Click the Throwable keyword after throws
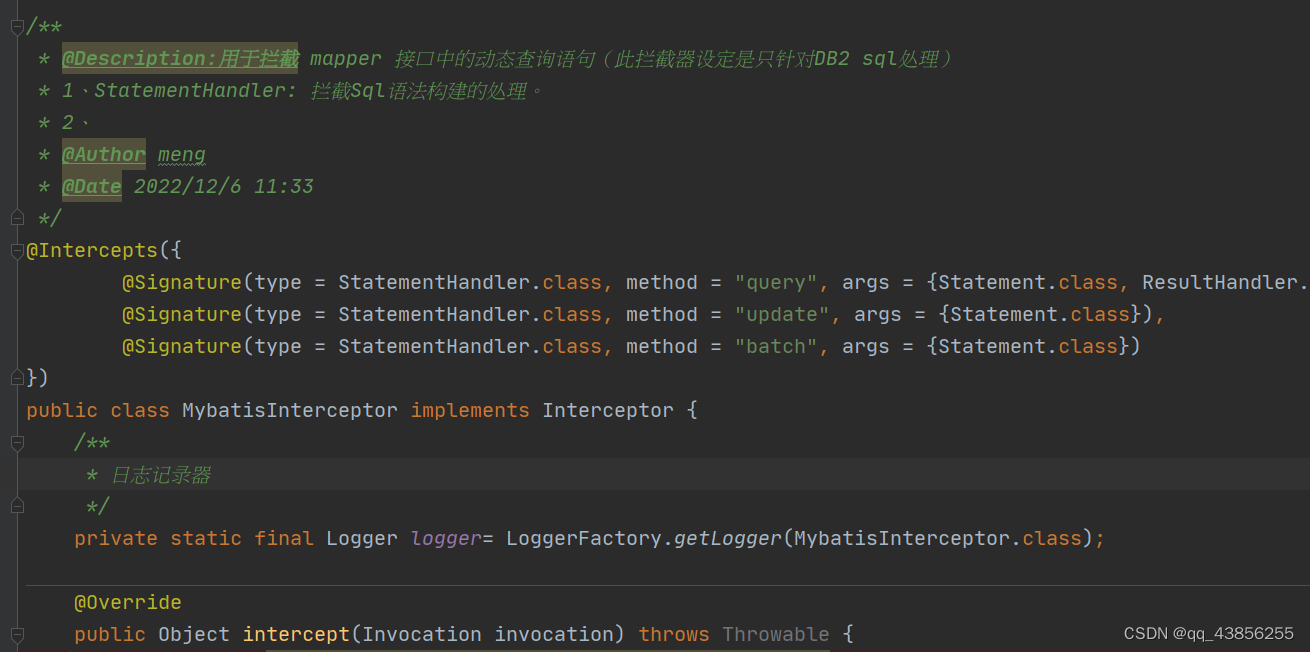The width and height of the screenshot is (1310, 652). [x=776, y=633]
